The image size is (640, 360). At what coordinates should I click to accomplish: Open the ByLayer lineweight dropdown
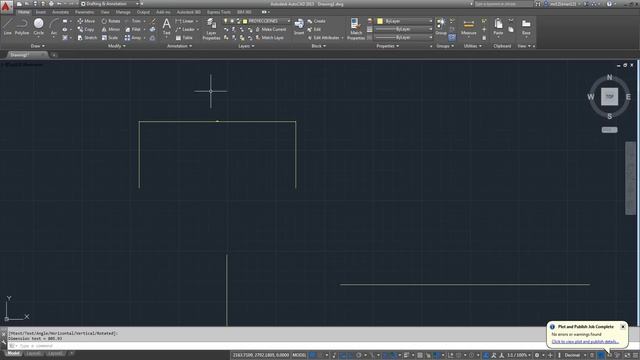point(430,29)
